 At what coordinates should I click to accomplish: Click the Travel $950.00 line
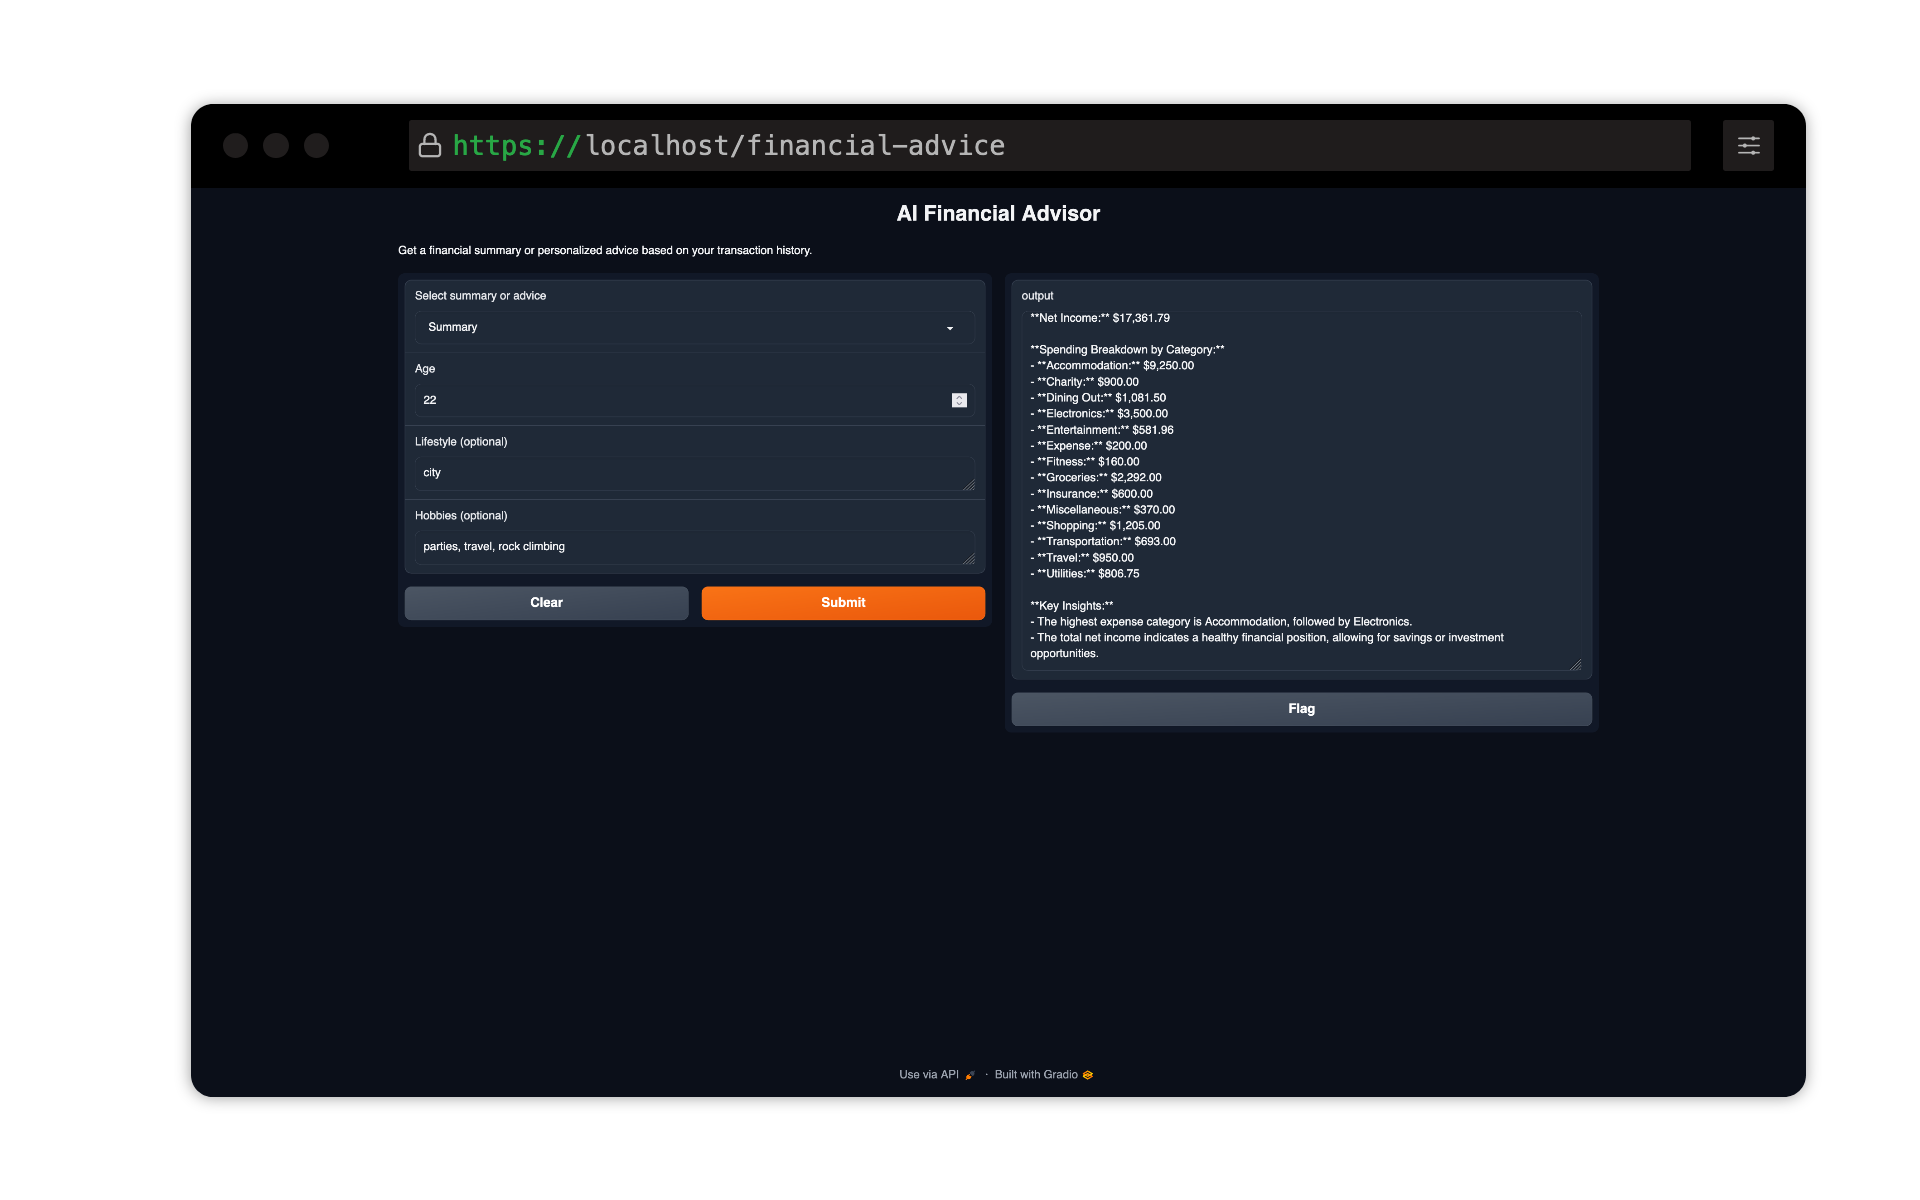(1082, 558)
